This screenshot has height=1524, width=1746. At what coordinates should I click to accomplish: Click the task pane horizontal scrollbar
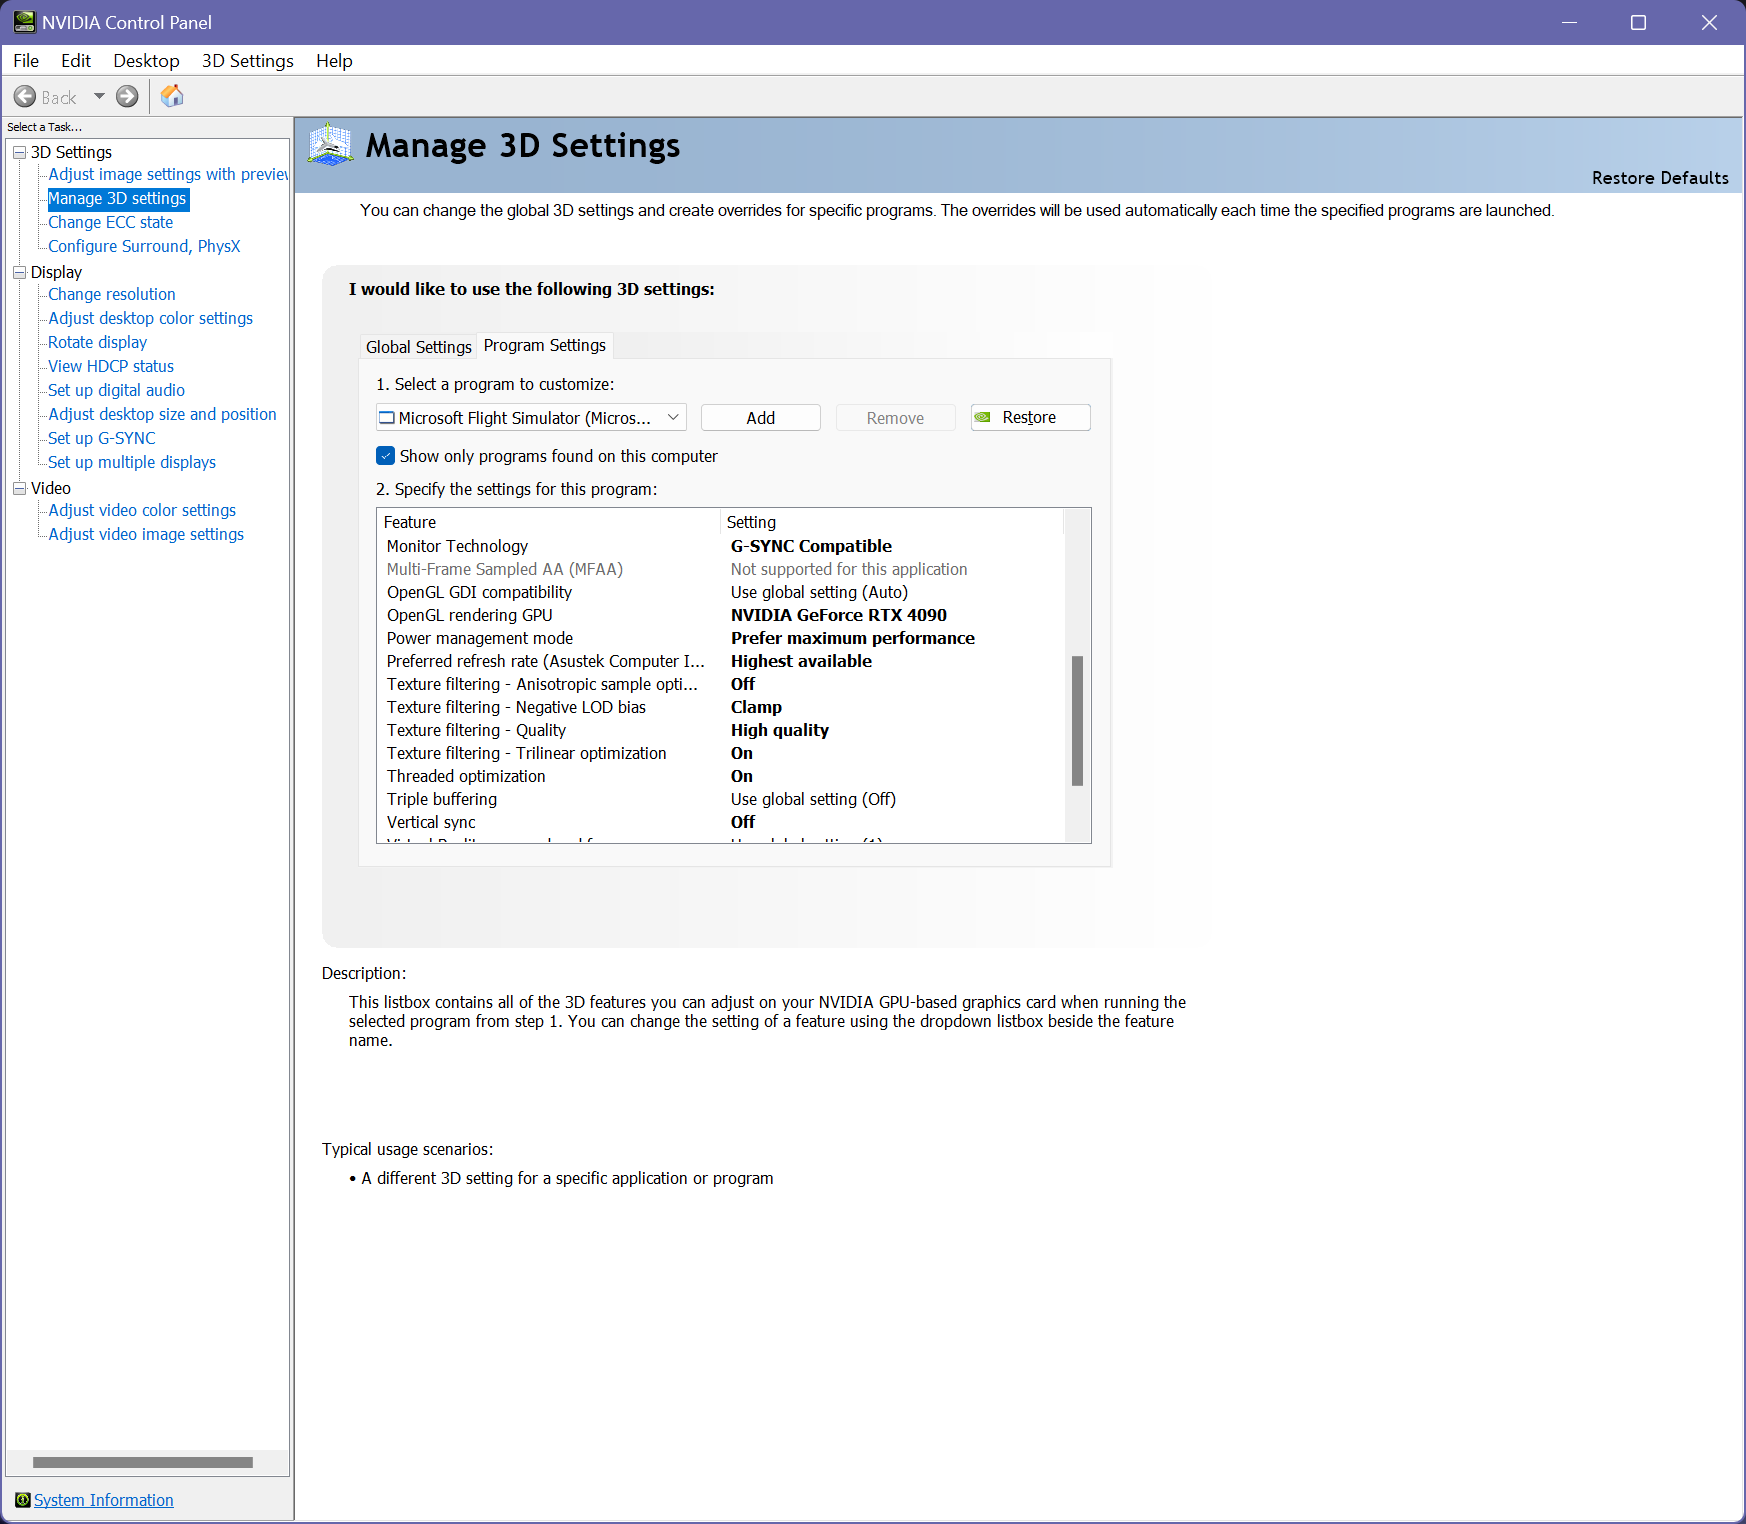143,1462
